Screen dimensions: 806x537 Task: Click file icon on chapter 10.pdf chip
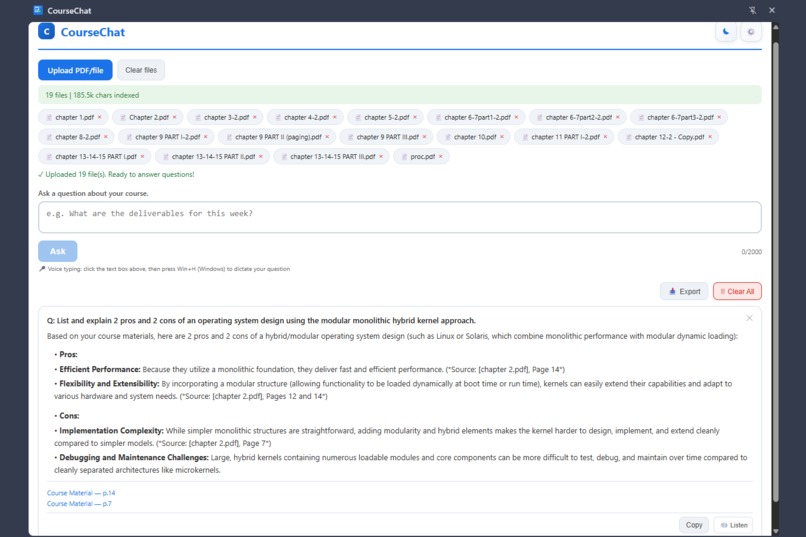coord(448,137)
